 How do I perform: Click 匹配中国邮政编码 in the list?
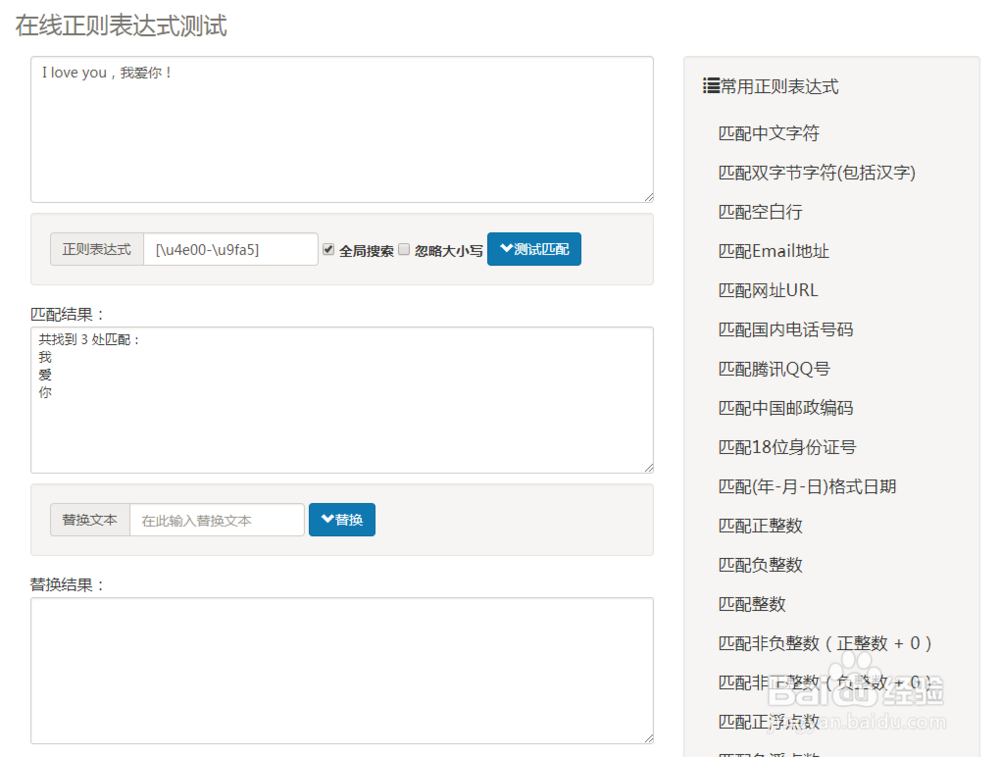point(786,408)
